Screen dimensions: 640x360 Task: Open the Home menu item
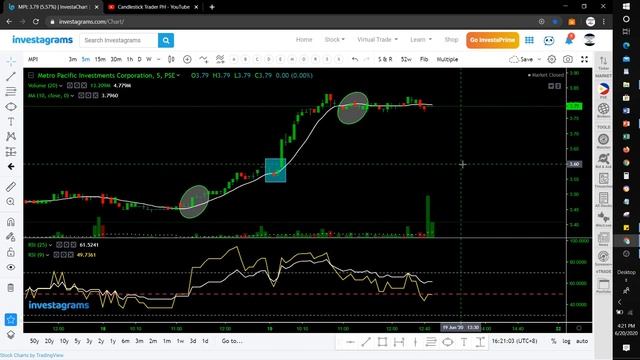point(304,40)
